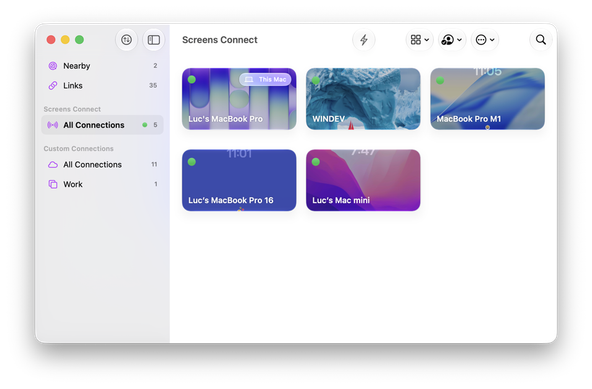The width and height of the screenshot is (592, 389).
Task: Click the Screens Connect window title
Action: (220, 40)
